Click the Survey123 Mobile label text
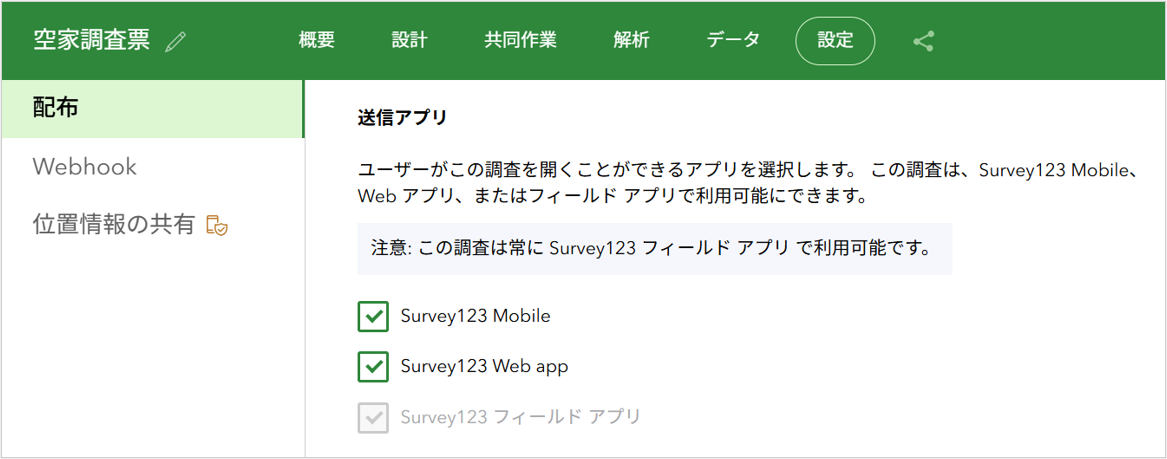Image resolution: width=1167 pixels, height=459 pixels. click(x=476, y=315)
